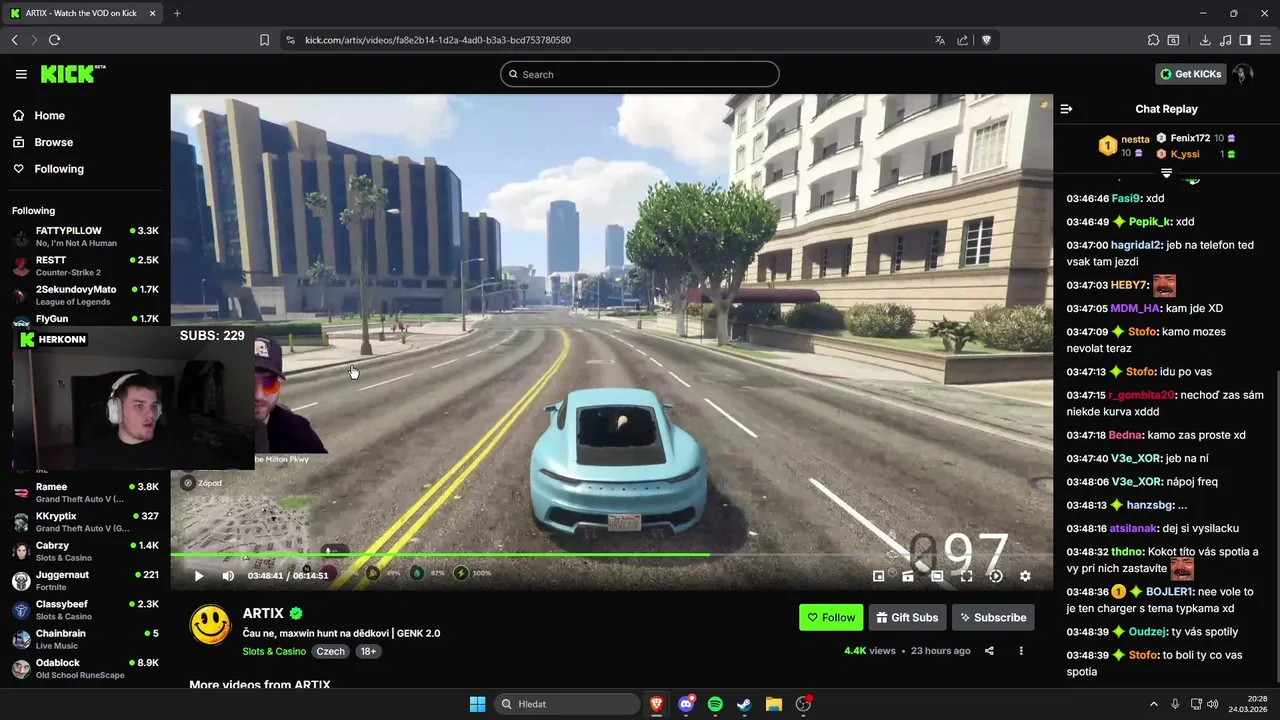Bookmark this page
Image resolution: width=1280 pixels, height=720 pixels.
click(264, 40)
